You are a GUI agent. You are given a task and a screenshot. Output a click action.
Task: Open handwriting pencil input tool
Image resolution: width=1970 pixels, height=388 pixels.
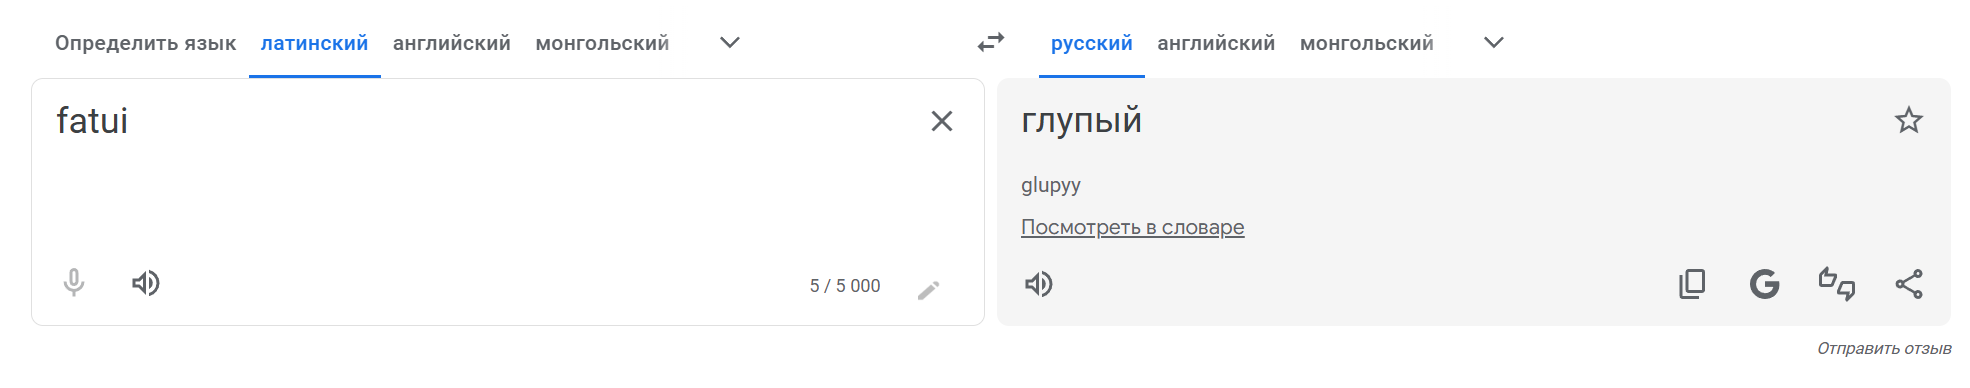929,290
